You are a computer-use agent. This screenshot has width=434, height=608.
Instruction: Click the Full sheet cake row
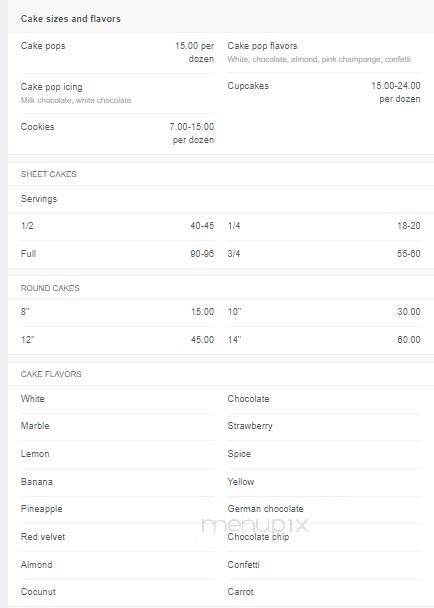click(x=117, y=254)
